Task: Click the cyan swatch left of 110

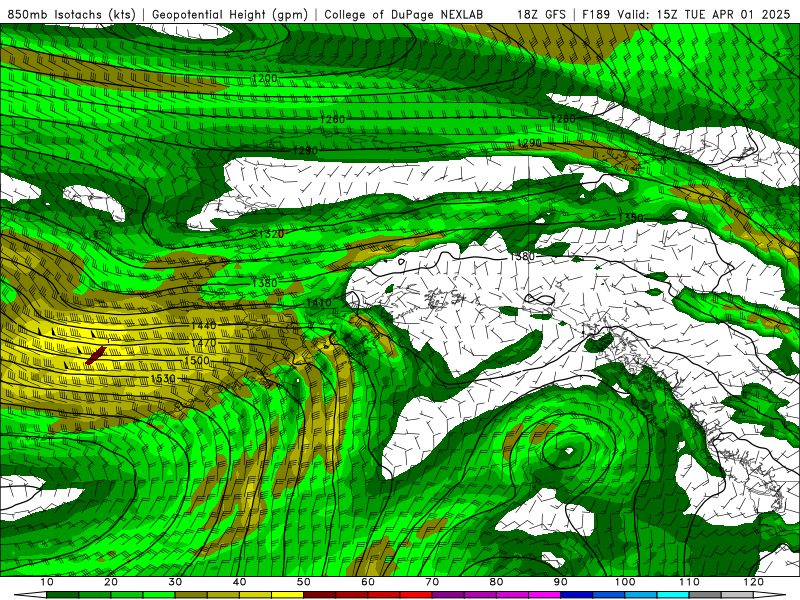Action: (x=673, y=595)
